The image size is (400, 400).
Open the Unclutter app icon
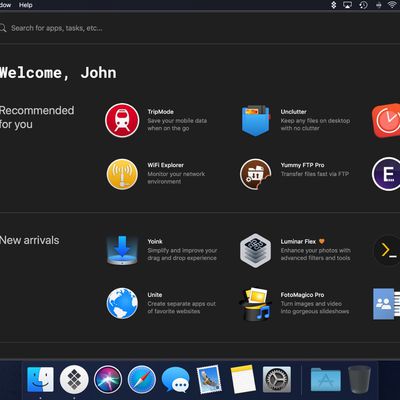tap(256, 120)
